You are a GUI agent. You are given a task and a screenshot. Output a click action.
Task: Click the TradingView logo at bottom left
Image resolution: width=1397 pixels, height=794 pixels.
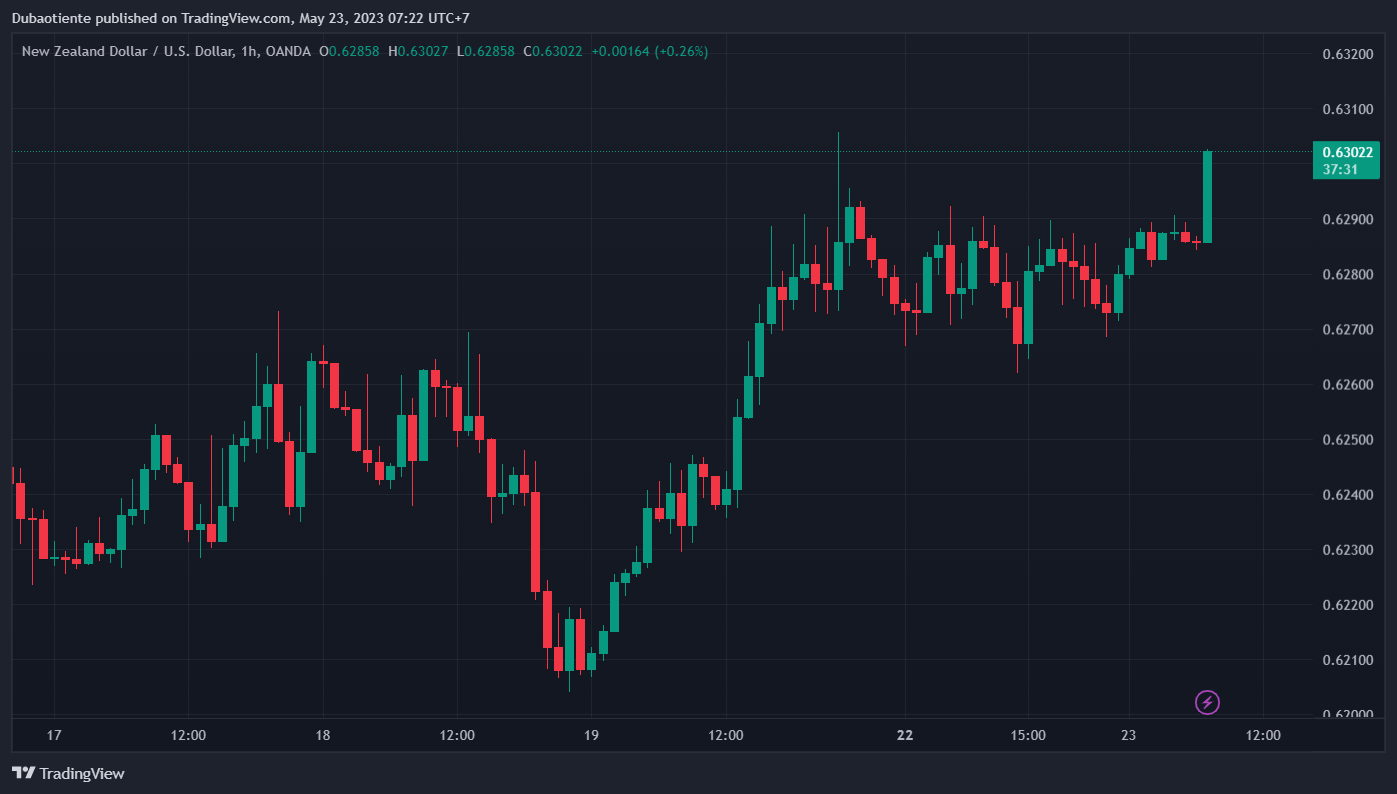tap(68, 773)
